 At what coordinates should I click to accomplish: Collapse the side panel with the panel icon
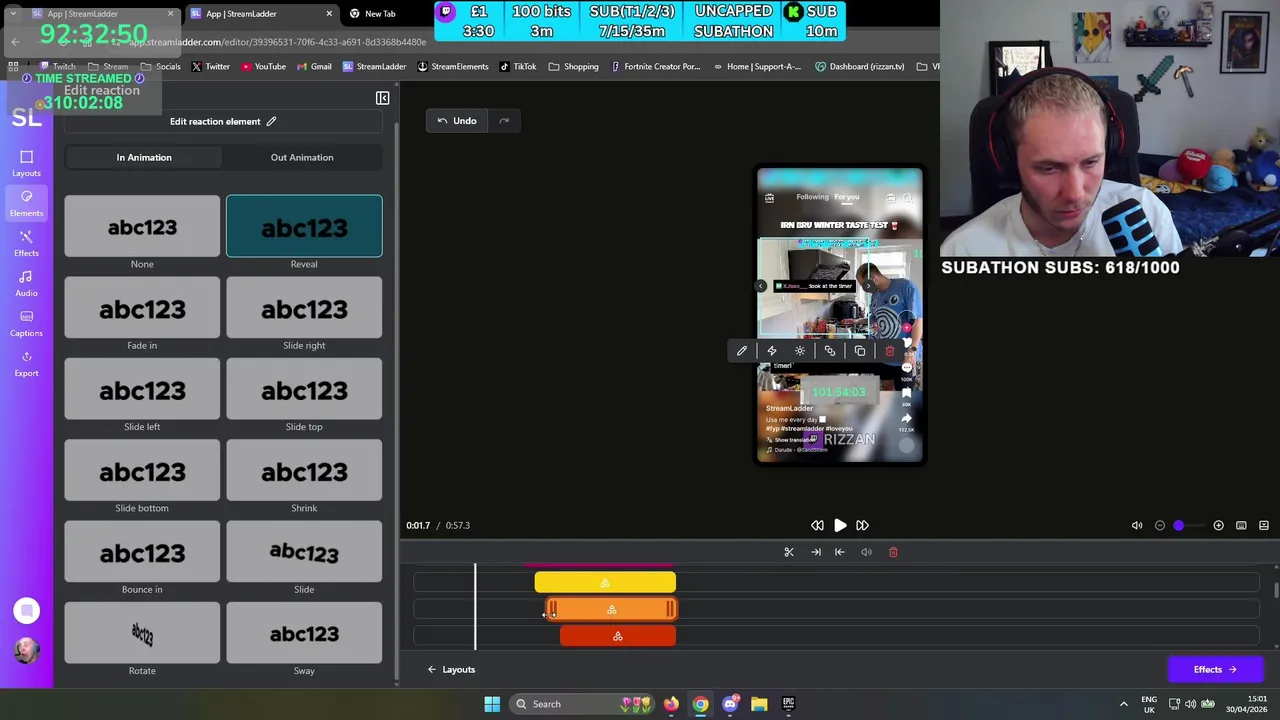tap(382, 98)
